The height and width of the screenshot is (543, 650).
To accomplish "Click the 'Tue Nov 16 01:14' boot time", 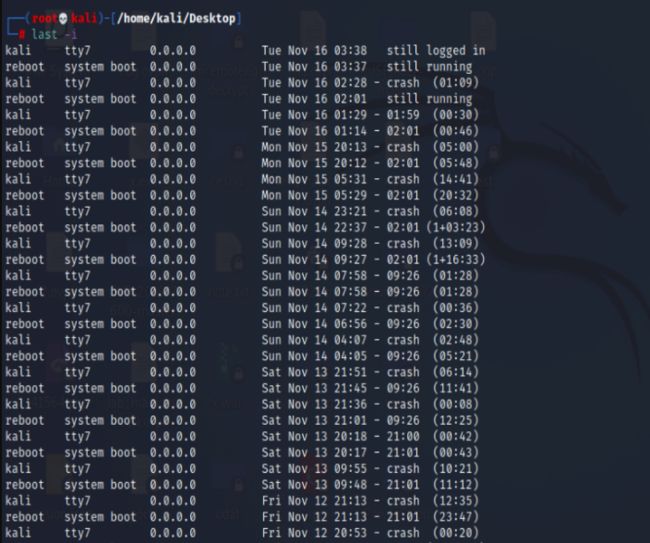I will pyautogui.click(x=314, y=131).
